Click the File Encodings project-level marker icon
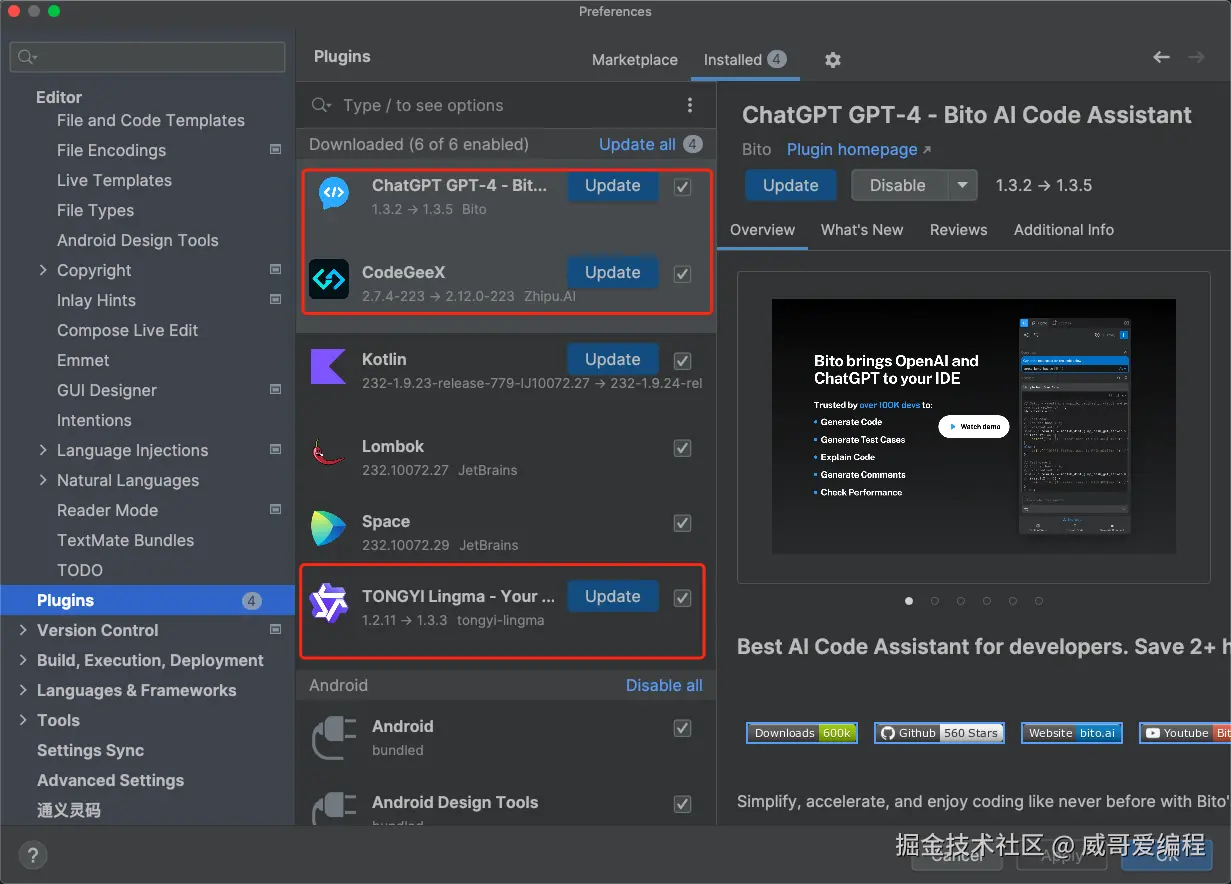1231x884 pixels. coord(276,150)
